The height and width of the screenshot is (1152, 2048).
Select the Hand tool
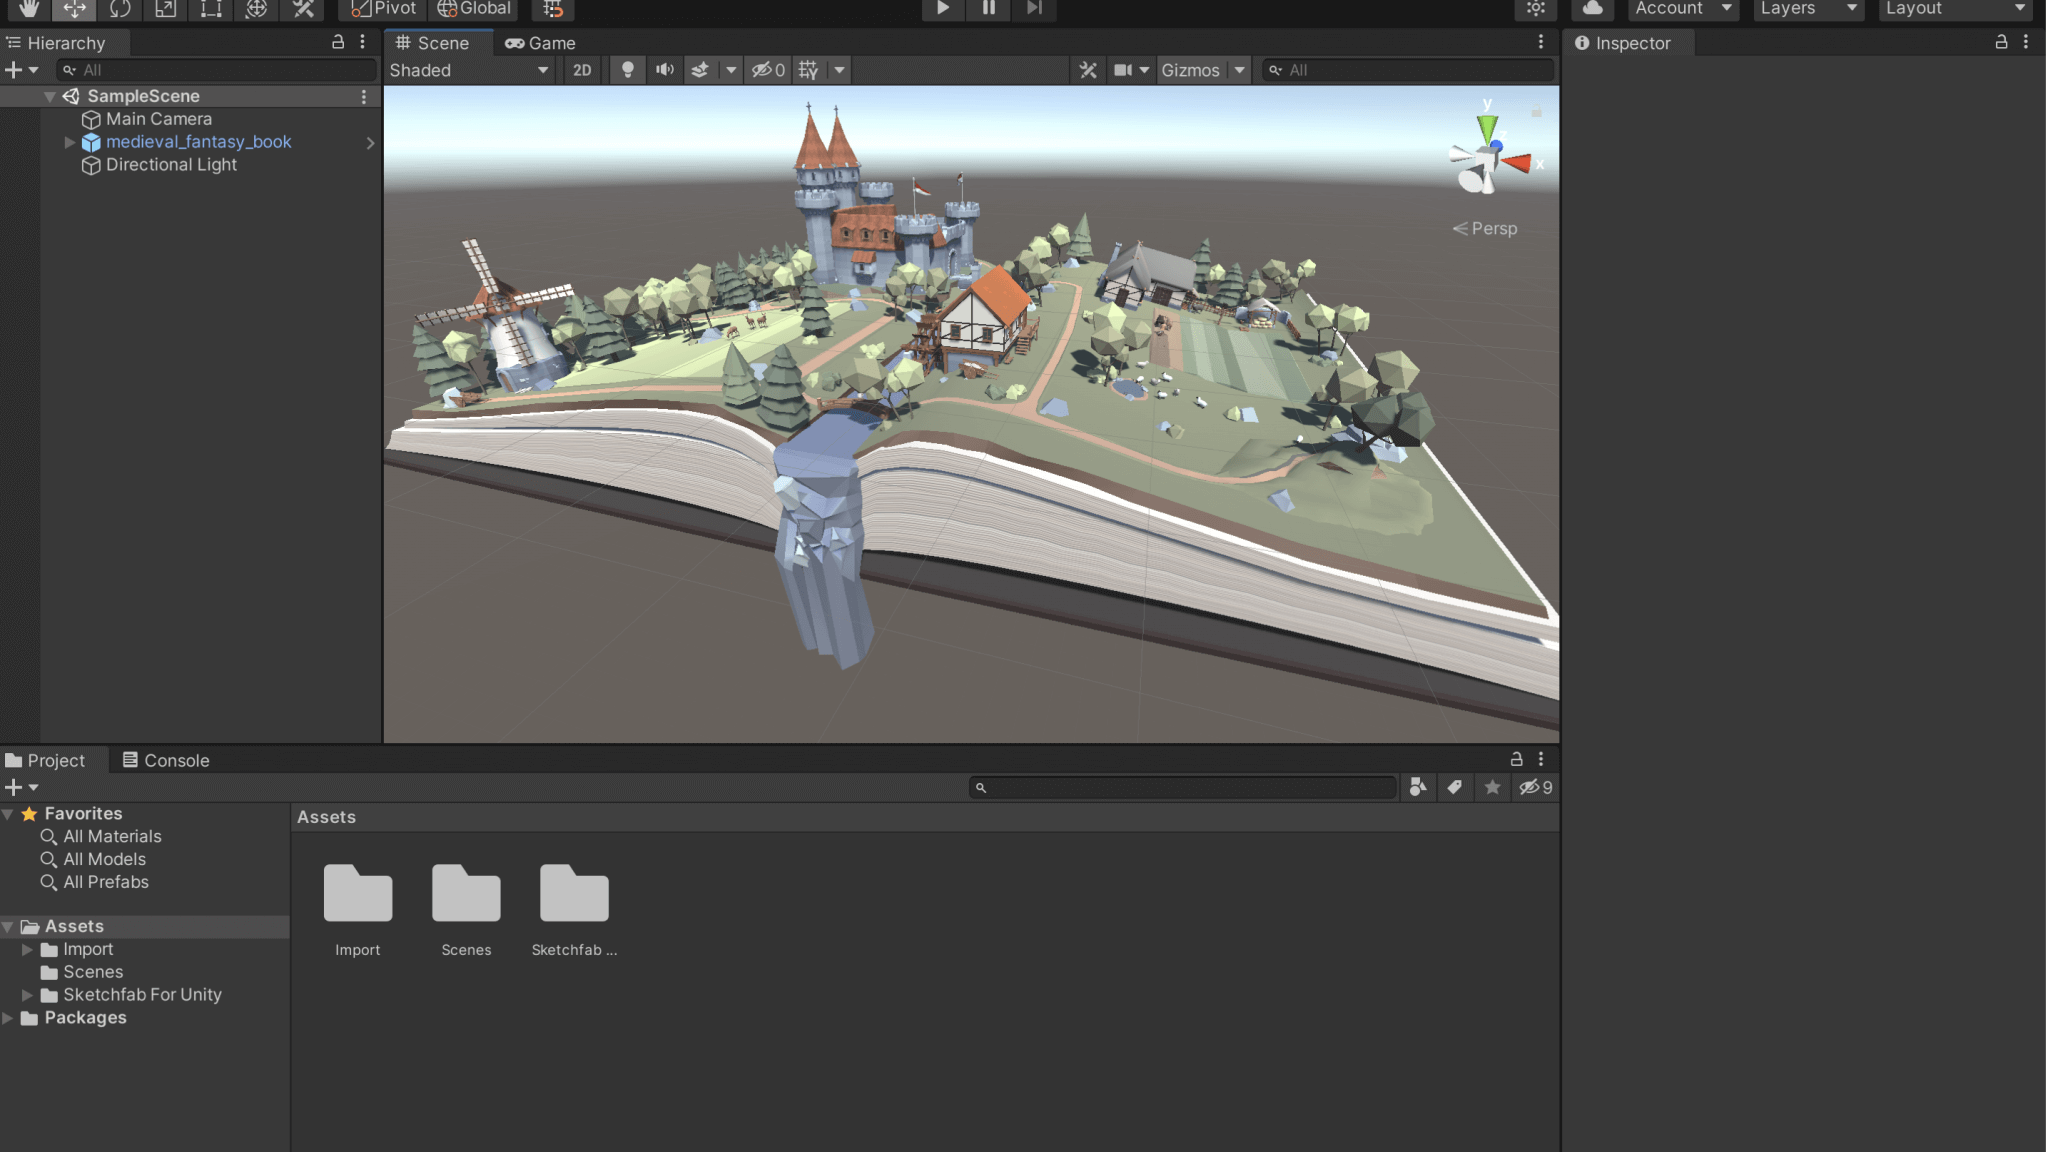click(28, 8)
